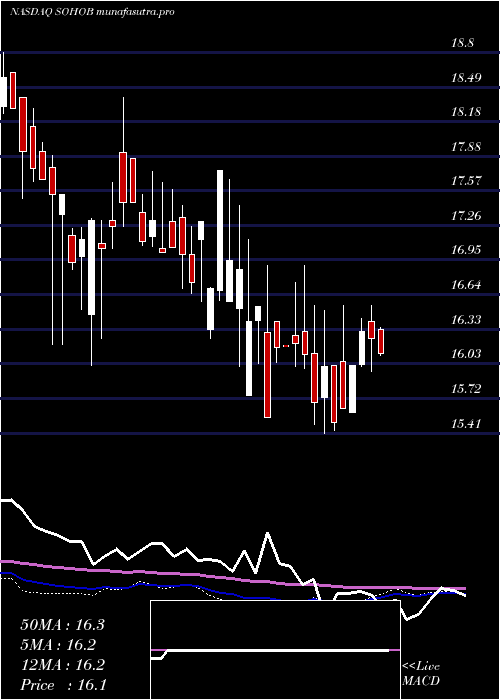Image resolution: width=500 pixels, height=700 pixels.
Task: Click the 18.18 price axis label
Action: pos(466,112)
